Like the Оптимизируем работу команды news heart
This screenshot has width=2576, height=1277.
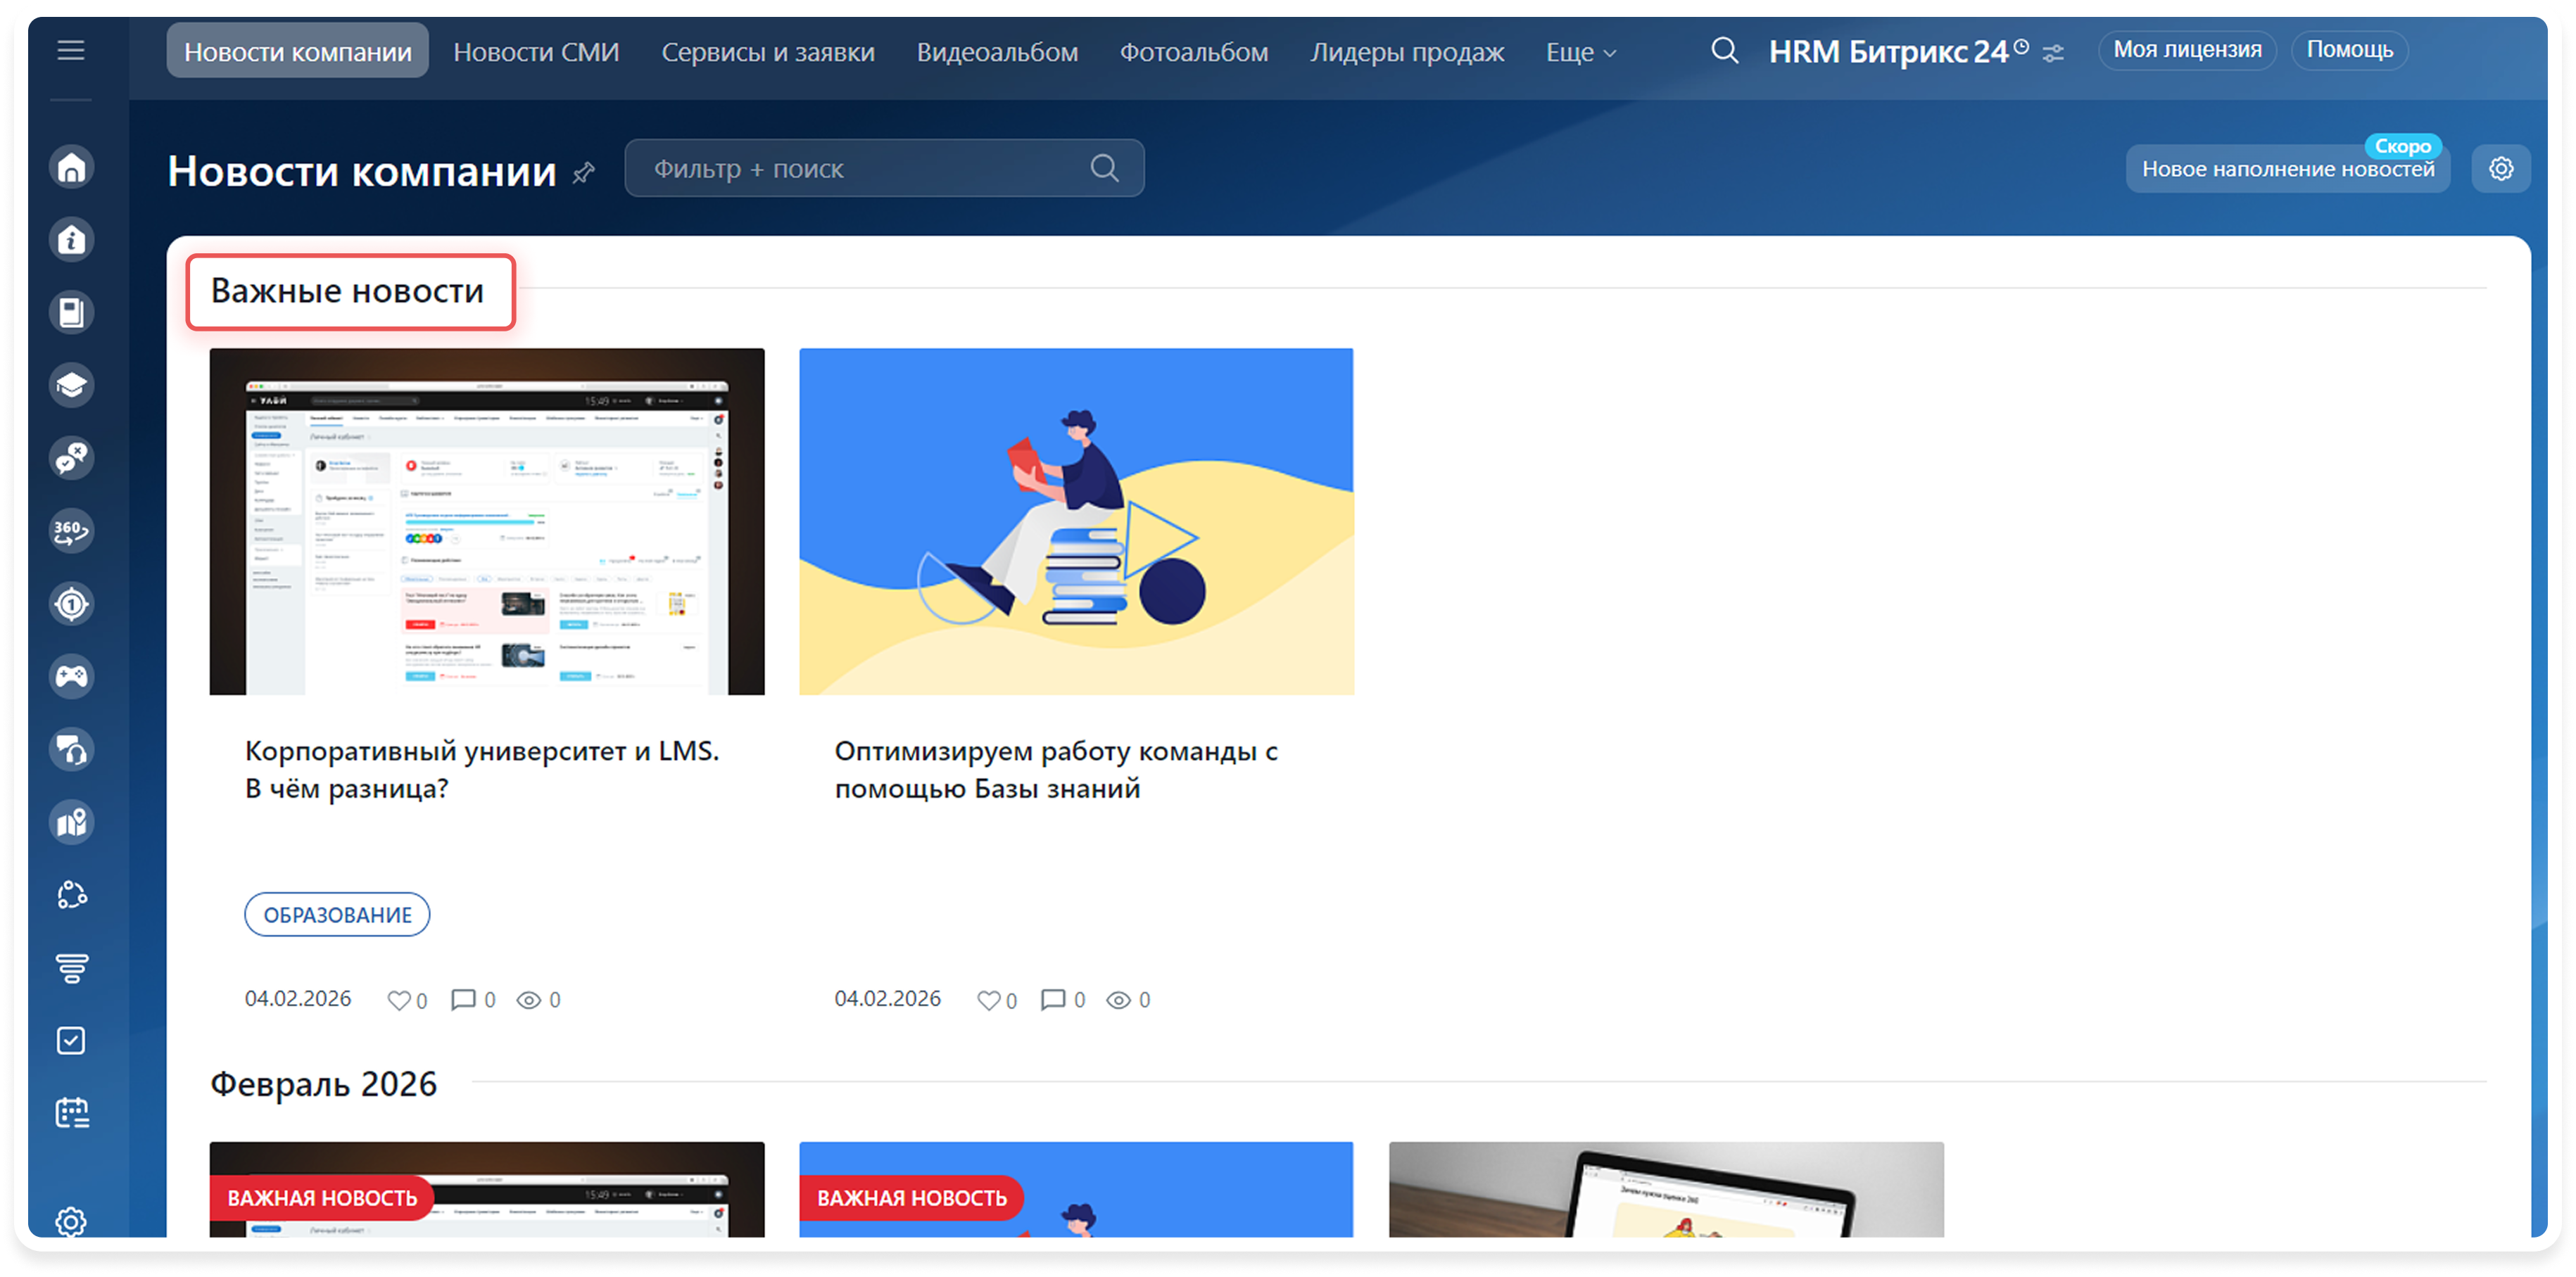988,1000
